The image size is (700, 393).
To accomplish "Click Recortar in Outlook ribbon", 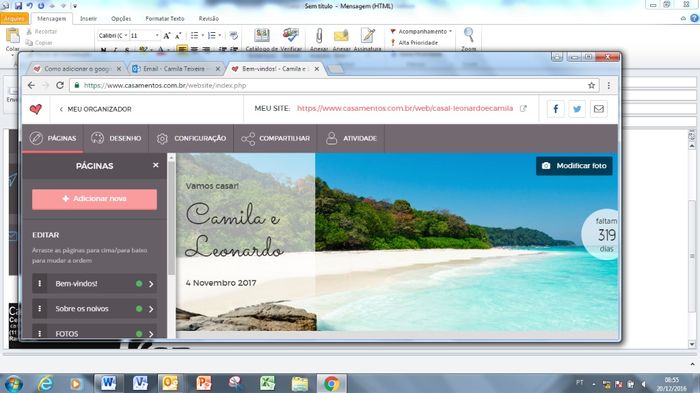I will (x=42, y=32).
